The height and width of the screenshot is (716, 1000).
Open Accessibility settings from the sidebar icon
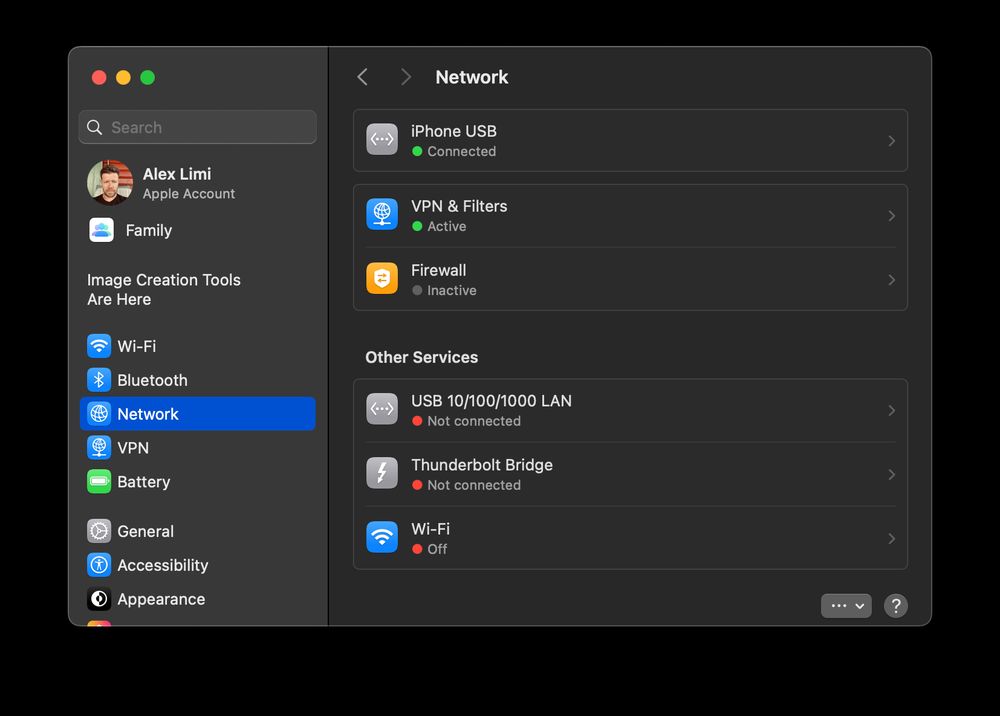99,565
